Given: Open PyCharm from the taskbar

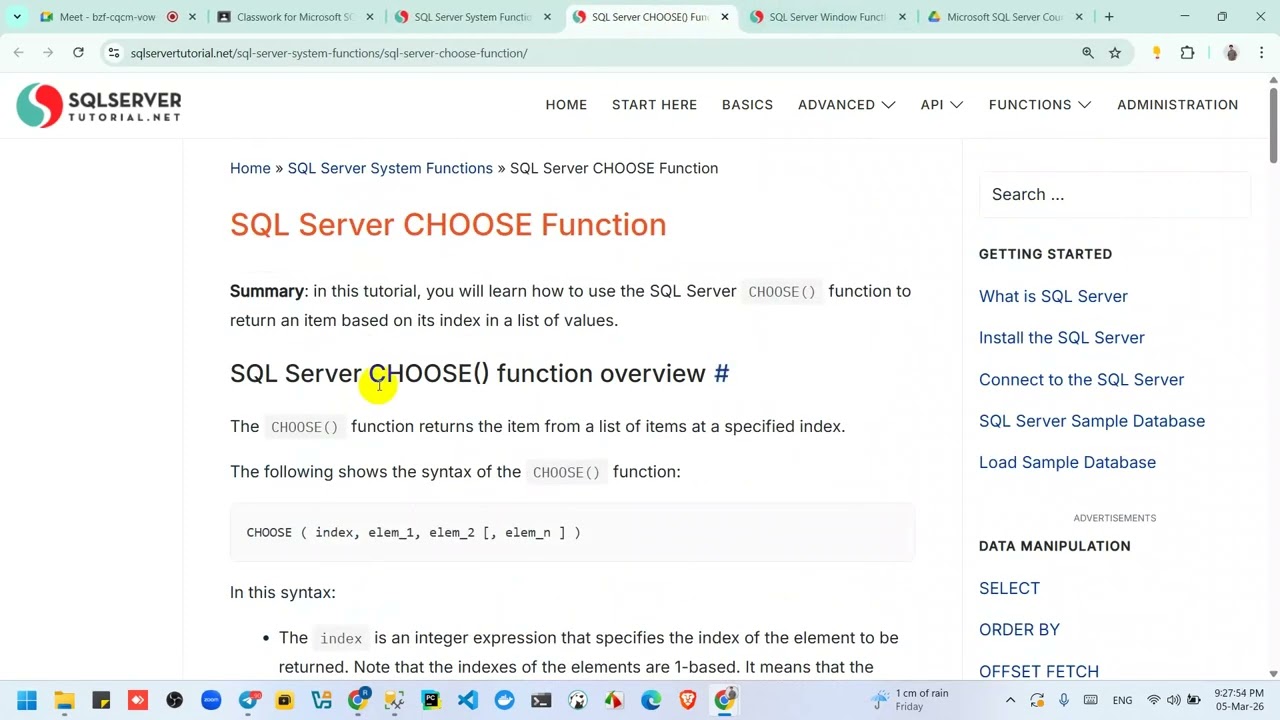Looking at the screenshot, I should [431, 700].
